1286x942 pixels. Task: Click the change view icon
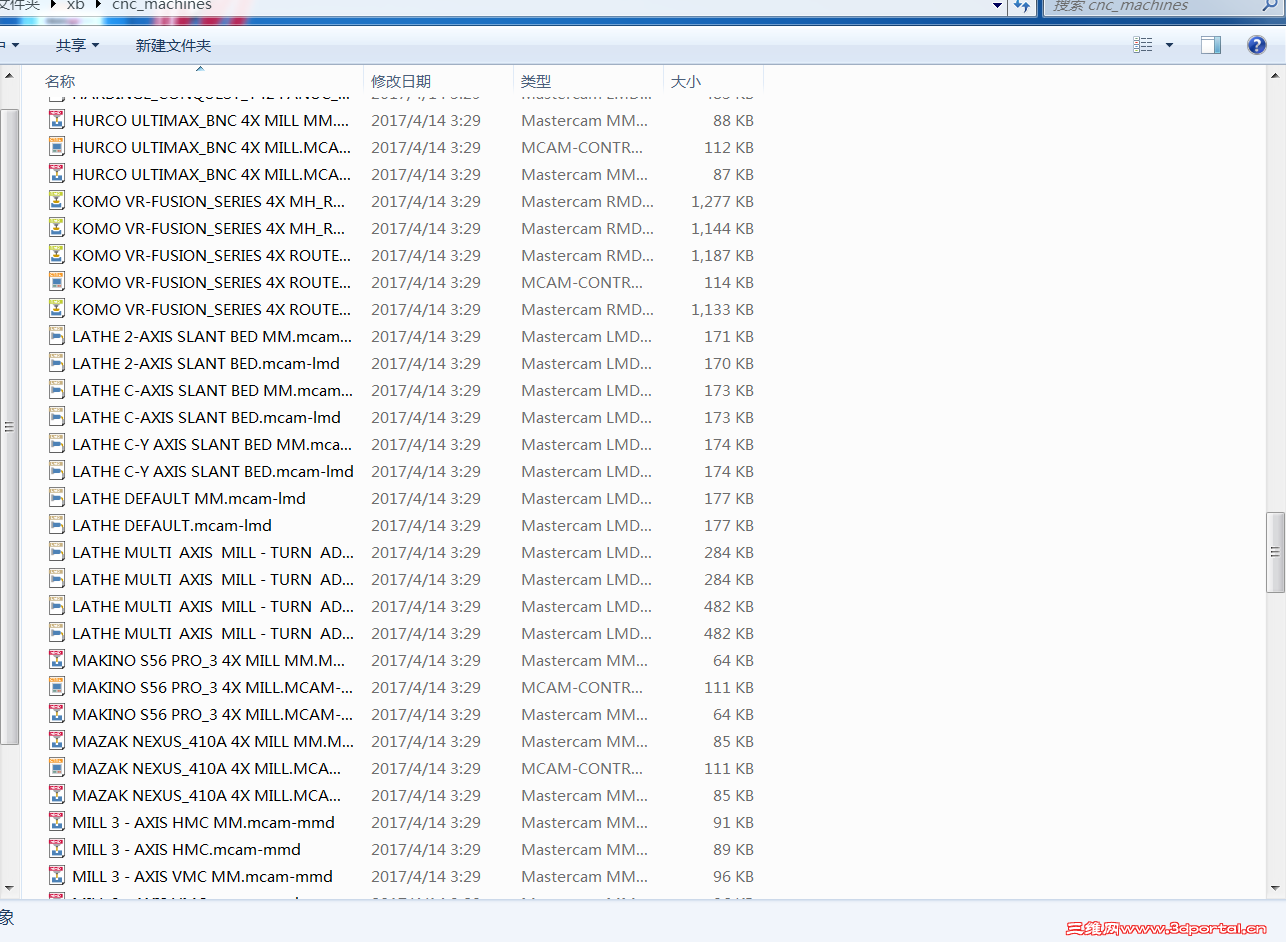tap(1143, 45)
